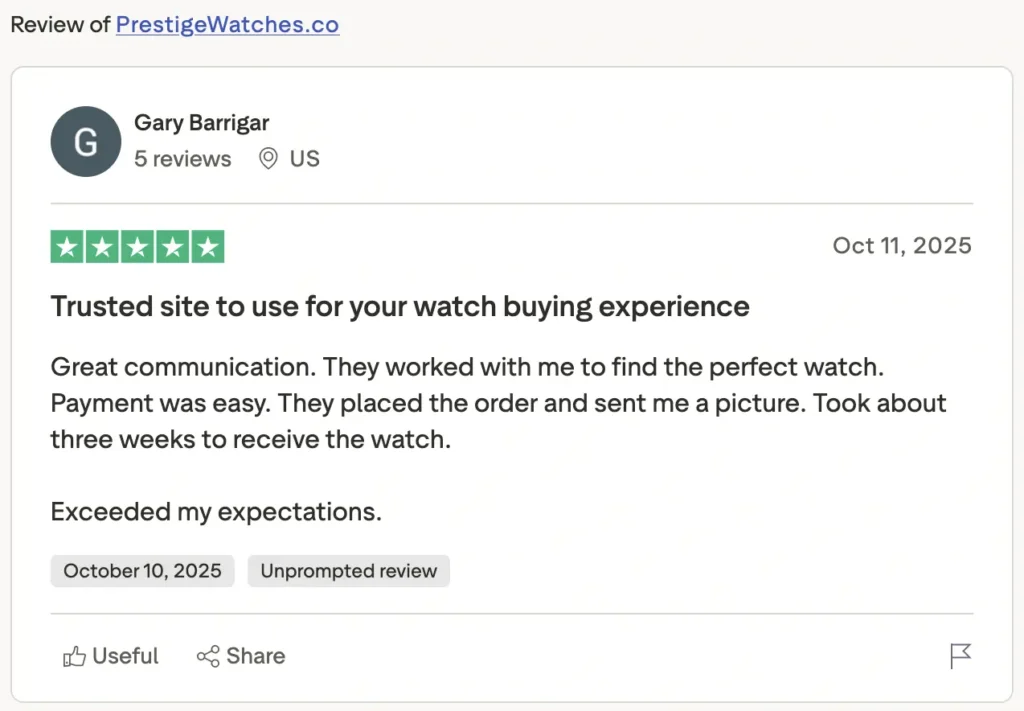
Task: Select Gary Barrigar's circular G avatar
Action: point(86,141)
